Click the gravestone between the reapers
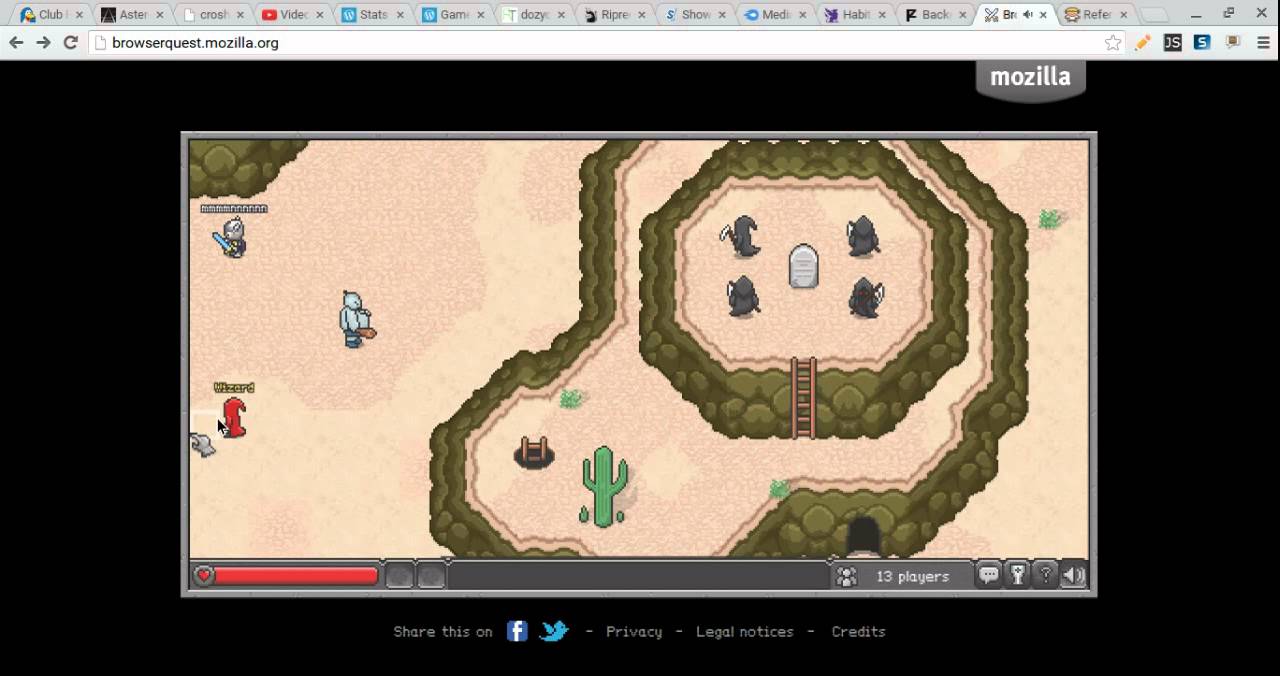The width and height of the screenshot is (1280, 676). pos(804,266)
